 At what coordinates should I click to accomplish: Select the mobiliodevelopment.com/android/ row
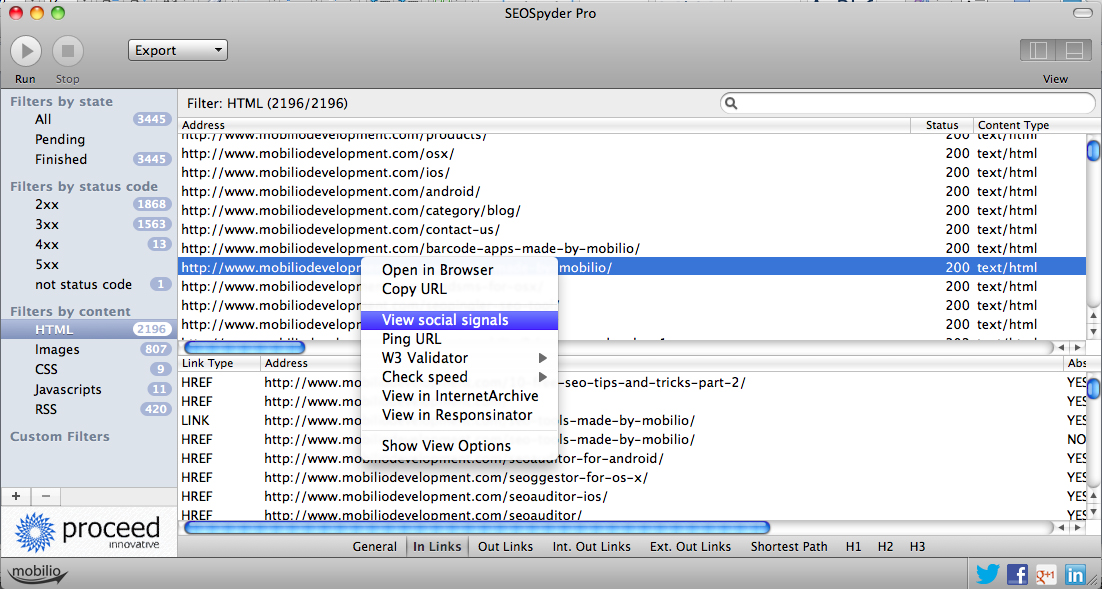632,191
